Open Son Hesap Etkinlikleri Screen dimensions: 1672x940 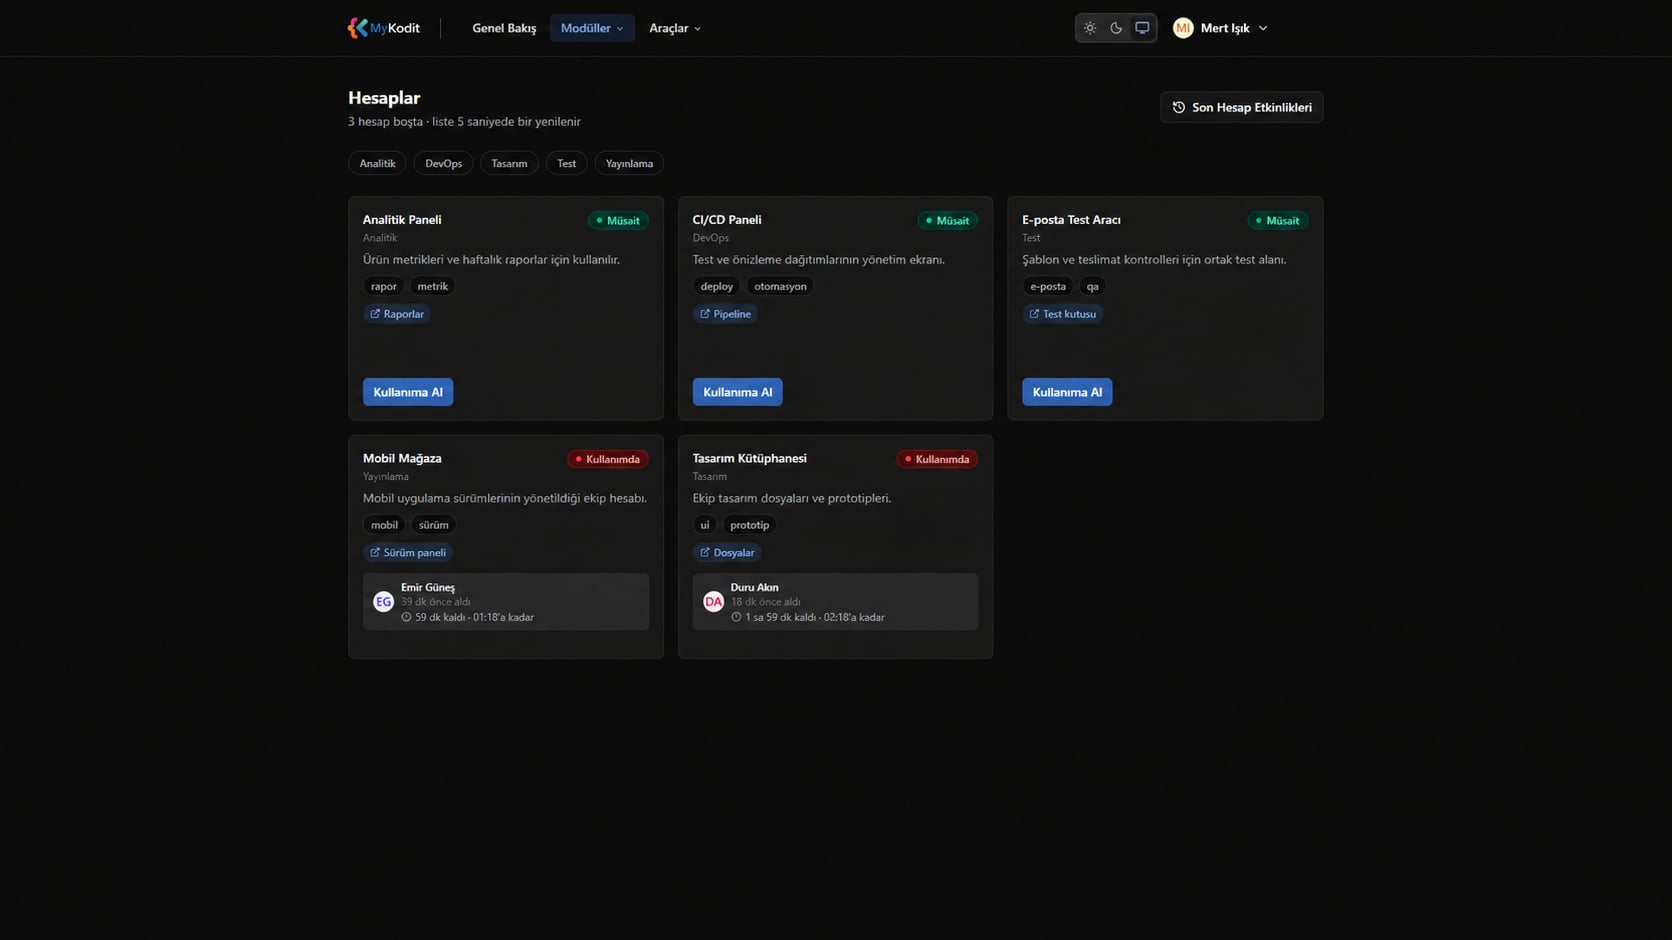click(x=1241, y=107)
